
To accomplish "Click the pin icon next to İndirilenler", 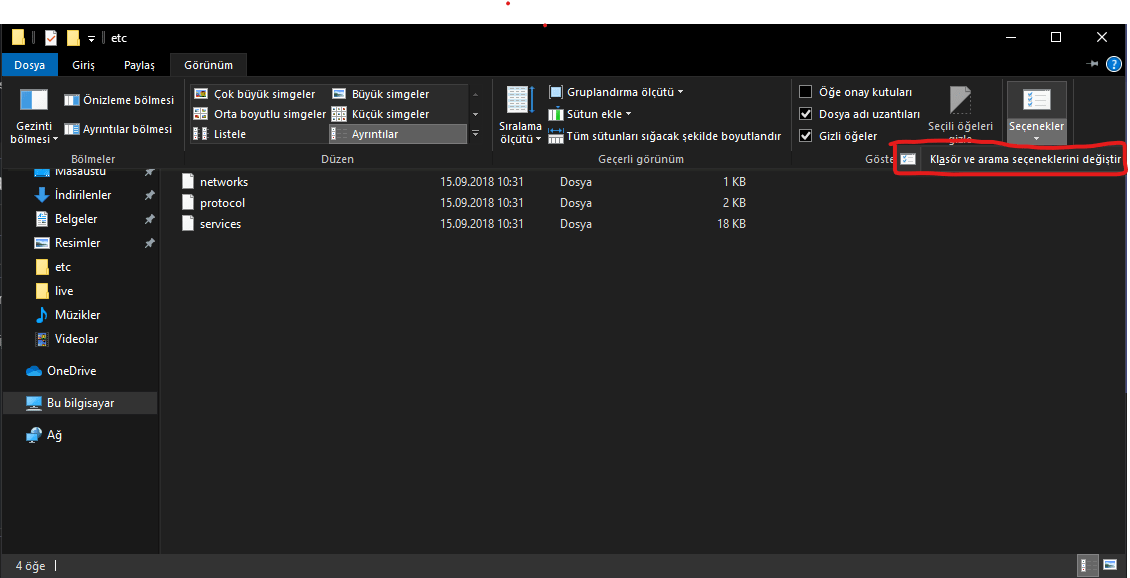I will click(x=149, y=195).
